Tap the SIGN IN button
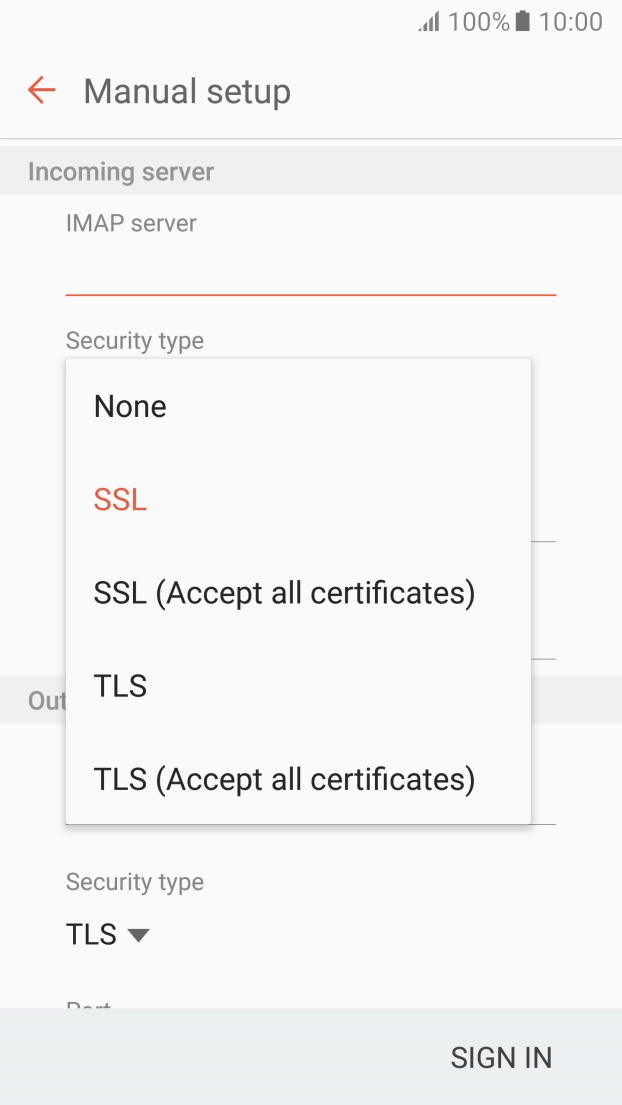Screen dimensions: 622x1105 point(501,1057)
